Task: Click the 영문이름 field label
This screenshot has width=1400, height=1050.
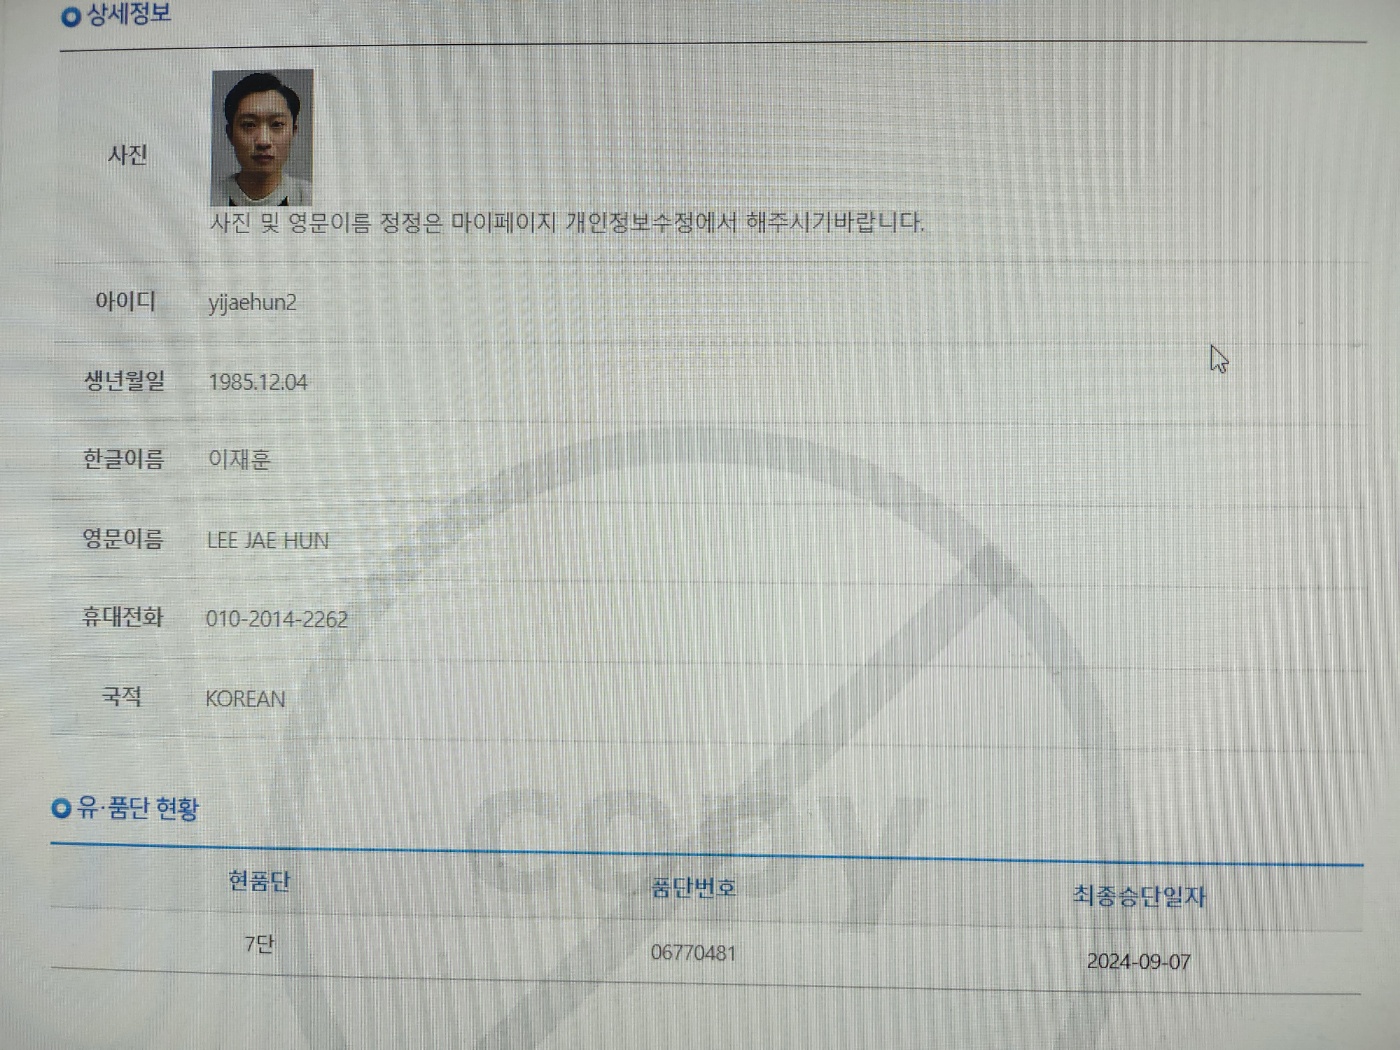Action: tap(122, 539)
